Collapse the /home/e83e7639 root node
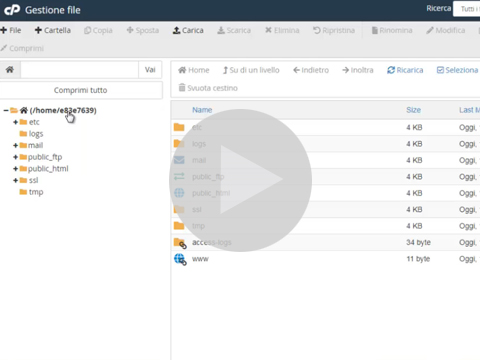Viewport: 480px width, 360px height. (x=6, y=110)
